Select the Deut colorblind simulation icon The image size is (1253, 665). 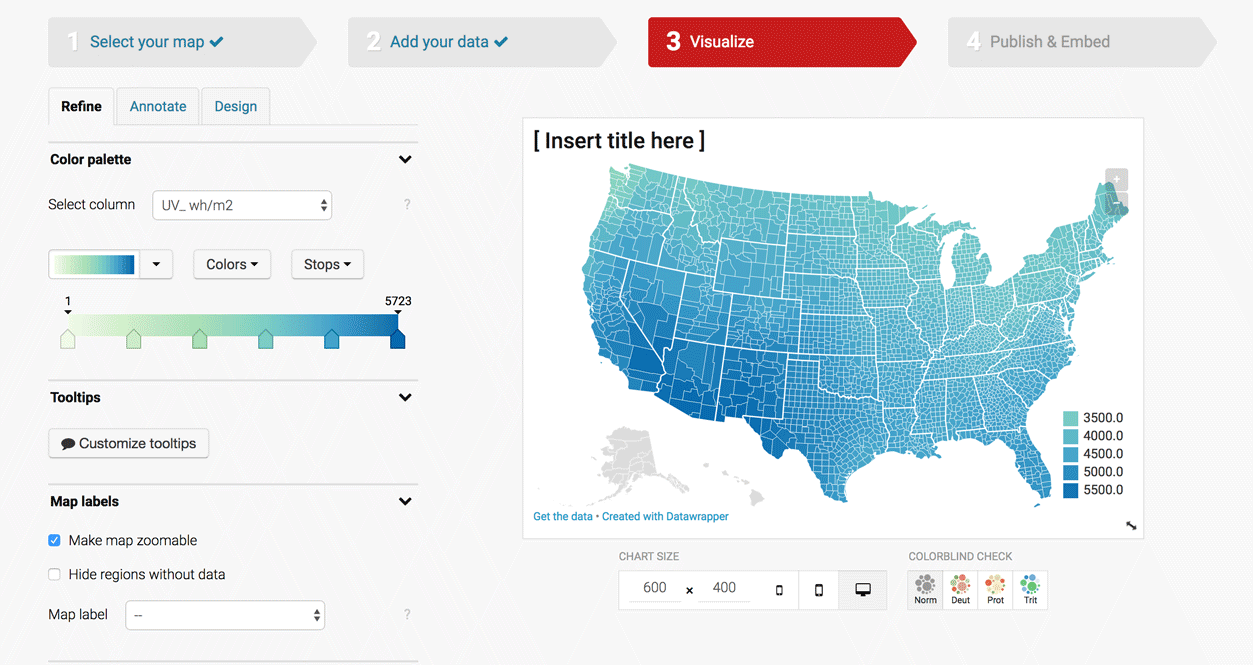(961, 589)
